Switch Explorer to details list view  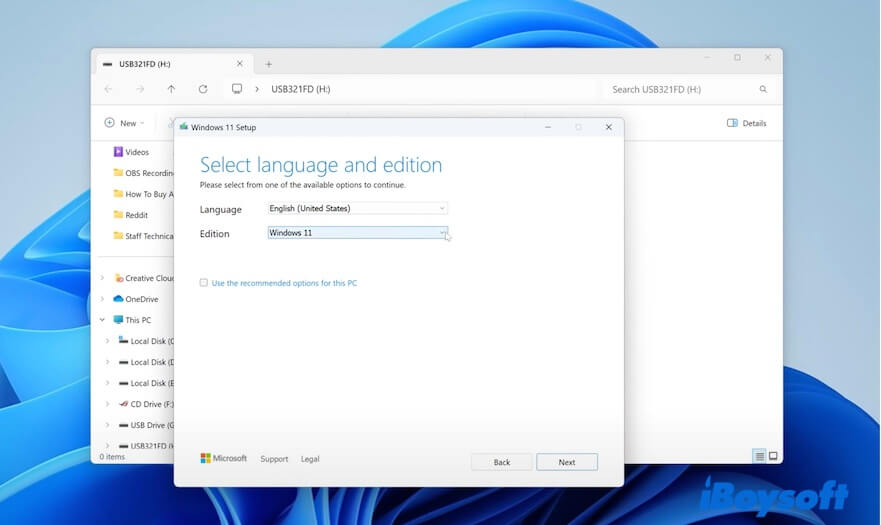click(759, 456)
